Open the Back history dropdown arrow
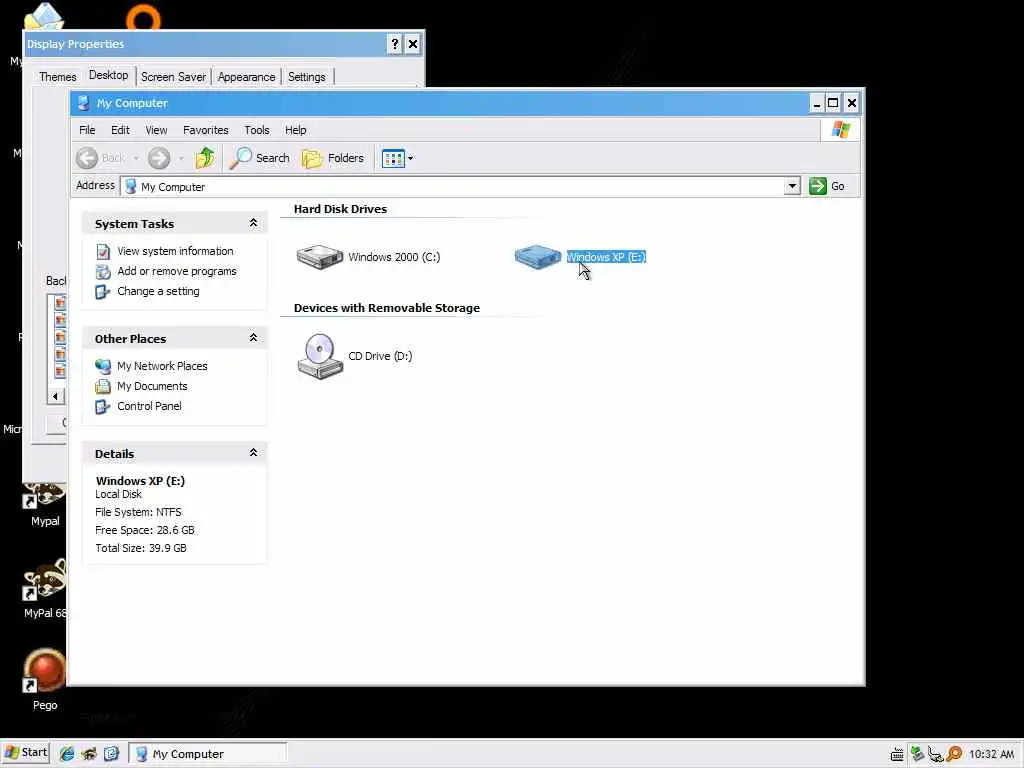Screen dimensions: 1024x768 (x=136, y=158)
